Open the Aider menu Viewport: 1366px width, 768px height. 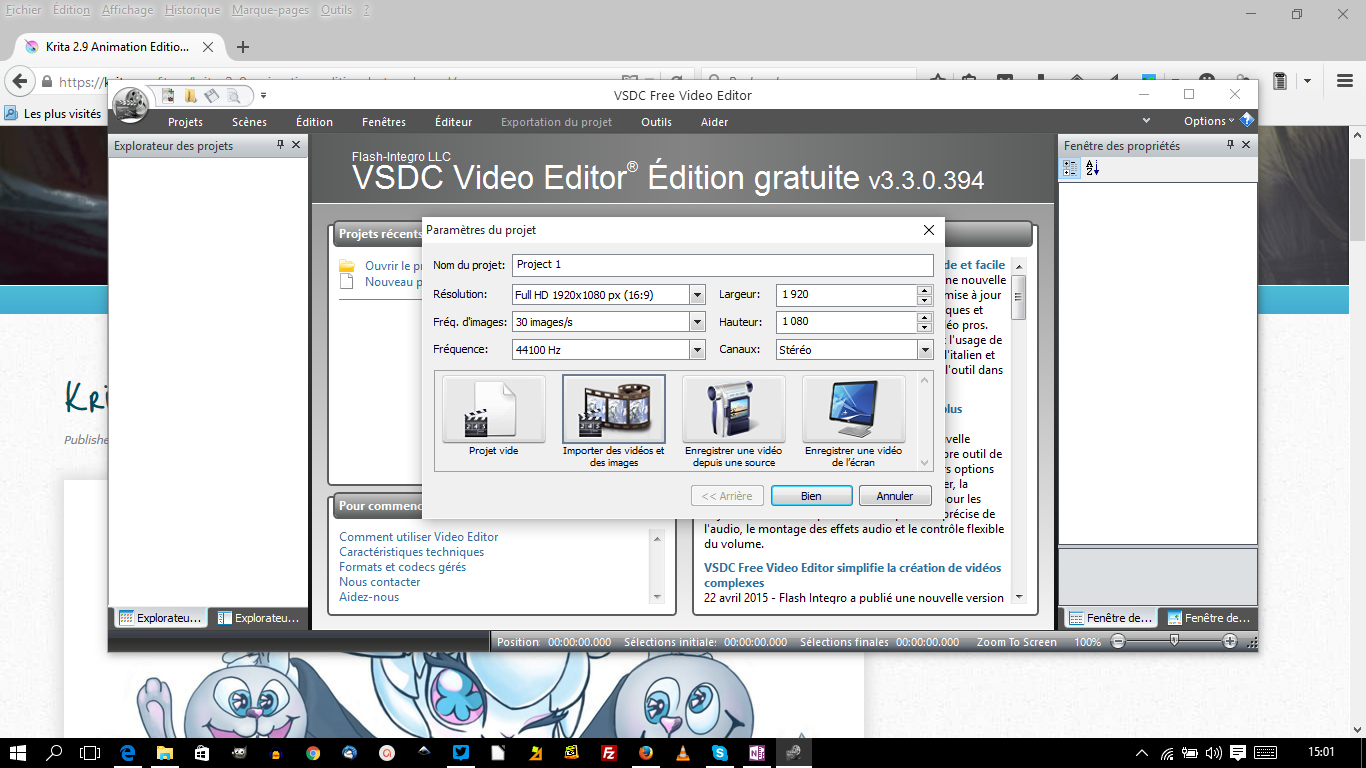pos(714,122)
